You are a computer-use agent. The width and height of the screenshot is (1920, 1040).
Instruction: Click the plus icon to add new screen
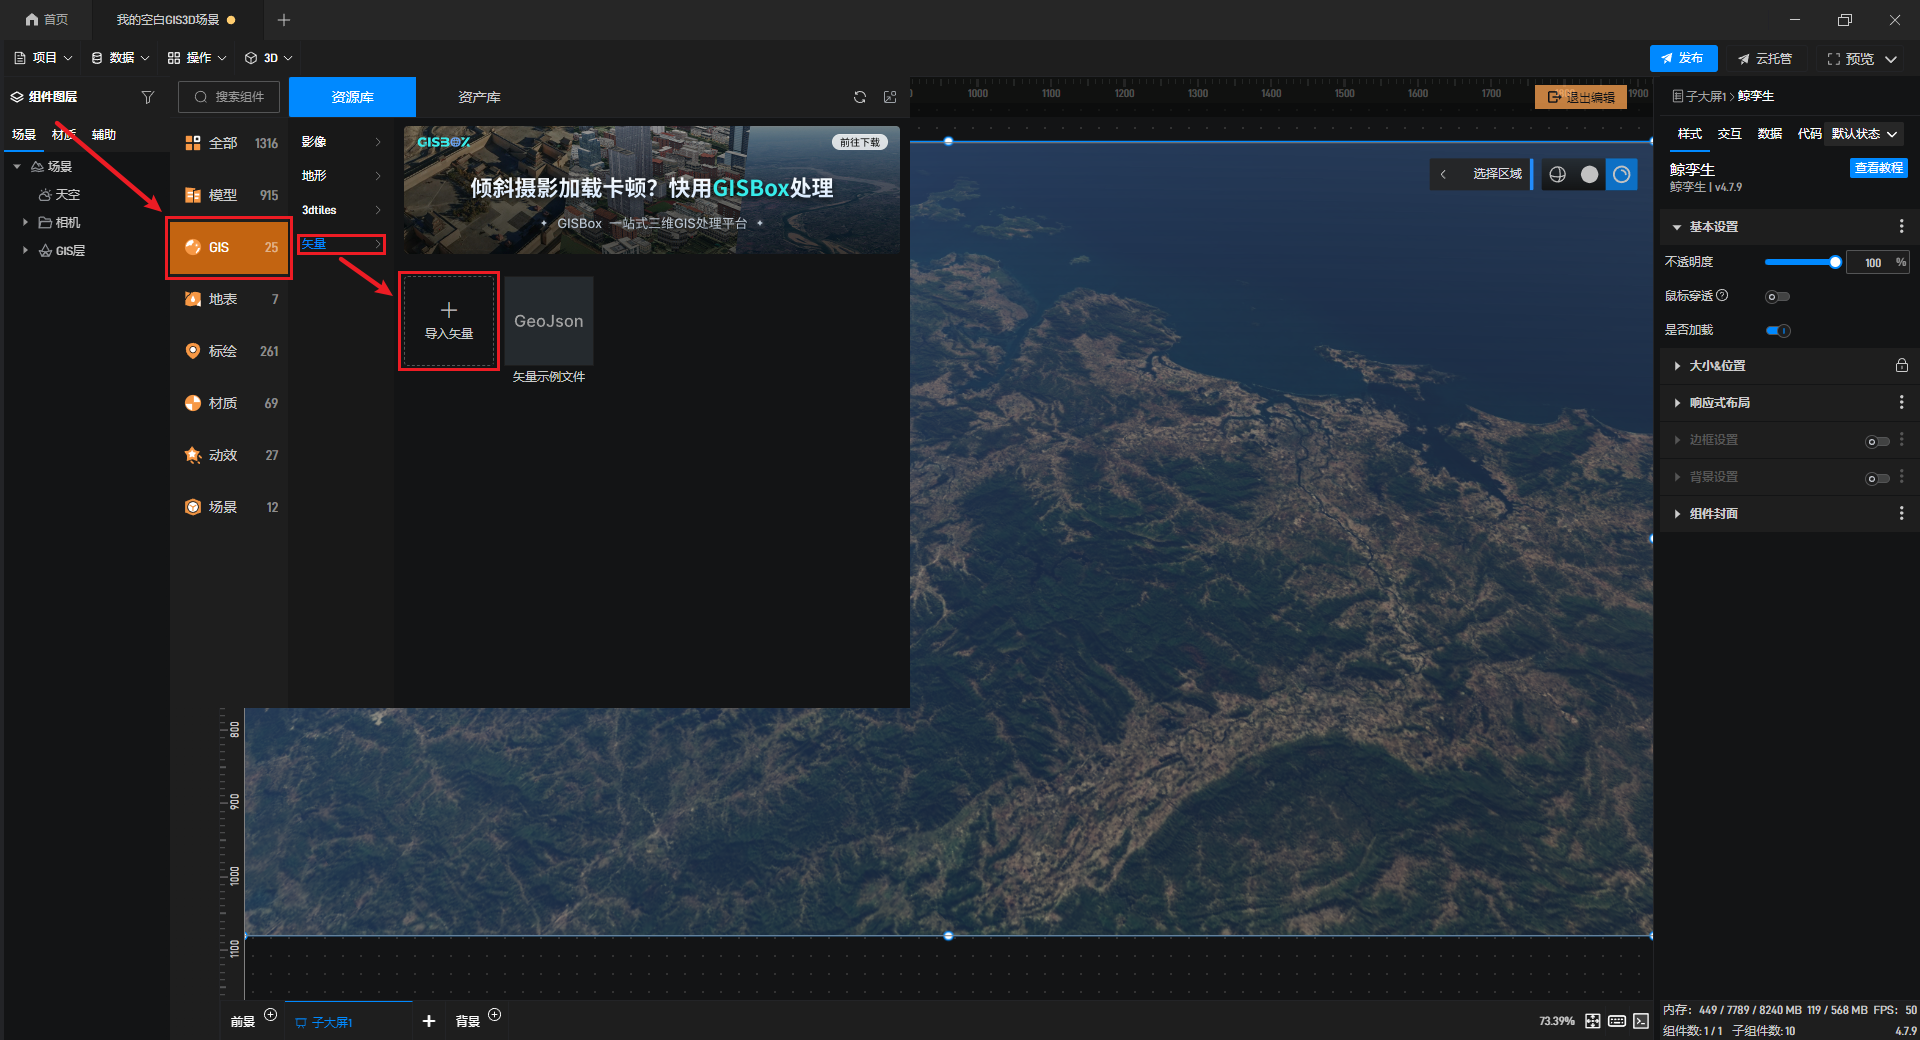point(429,1021)
